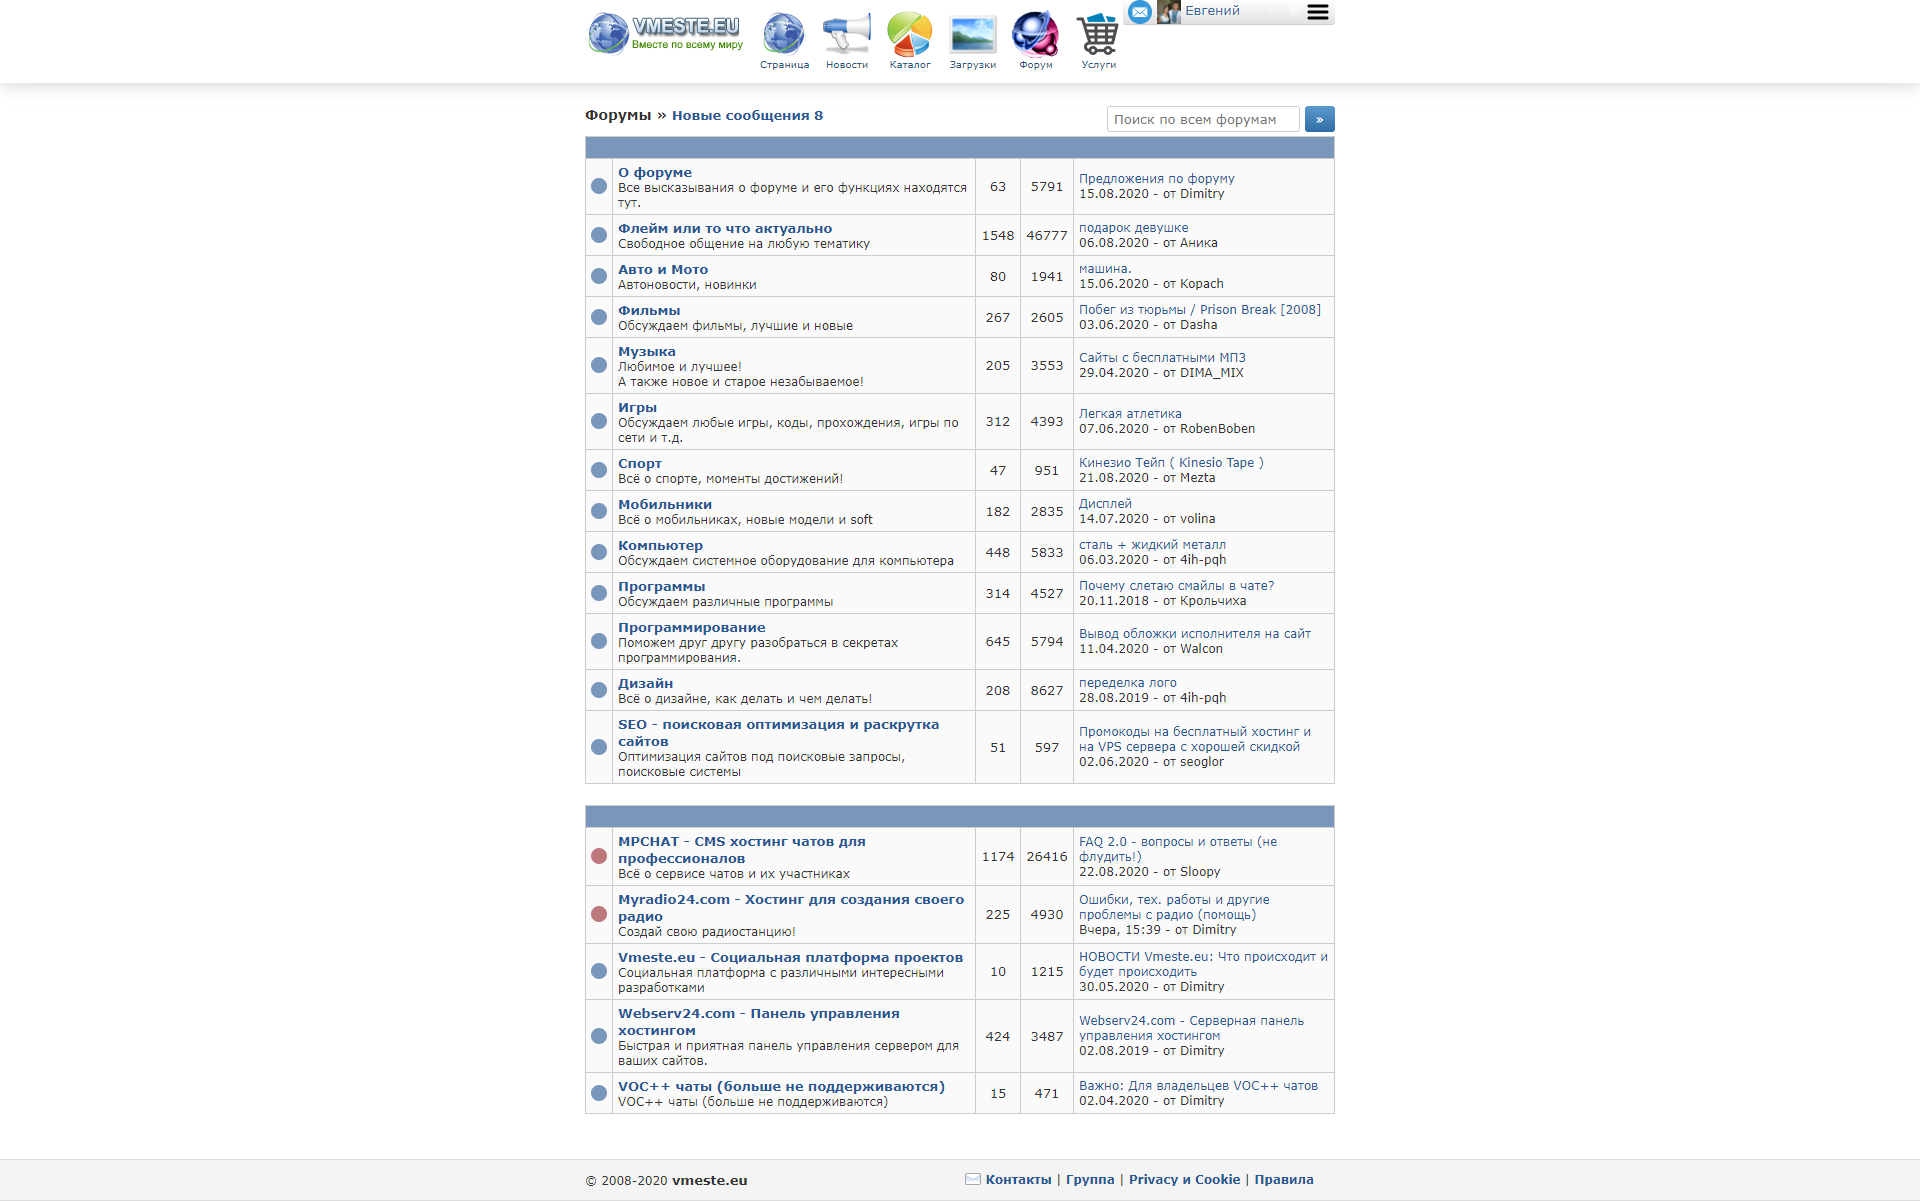Open the messages envelope icon
The width and height of the screenshot is (1920, 1201).
[x=1140, y=12]
